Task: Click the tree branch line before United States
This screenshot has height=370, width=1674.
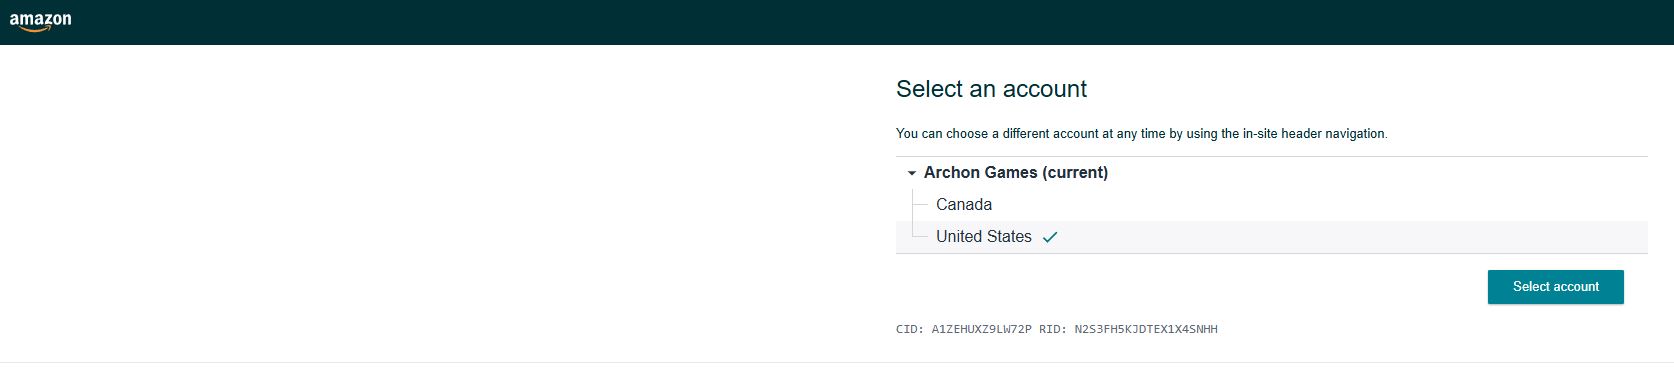Action: tap(920, 236)
